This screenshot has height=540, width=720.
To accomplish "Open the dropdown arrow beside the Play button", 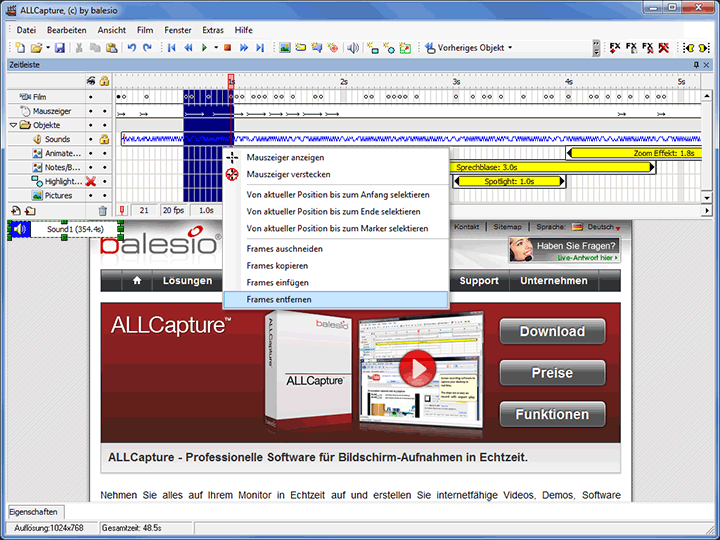I will click(215, 48).
